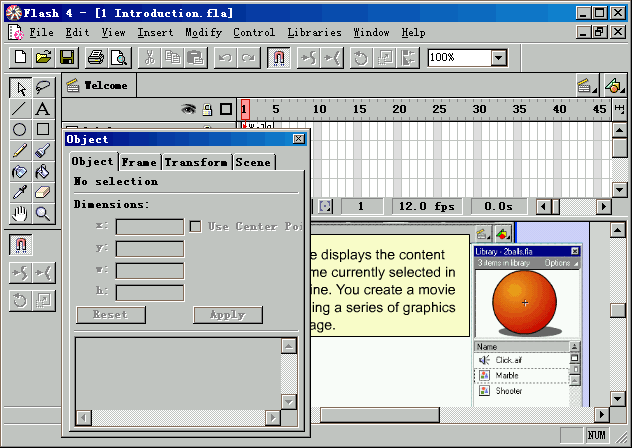Open the edit scene dropdown icon
Image resolution: width=632 pixels, height=448 pixels.
tap(585, 85)
